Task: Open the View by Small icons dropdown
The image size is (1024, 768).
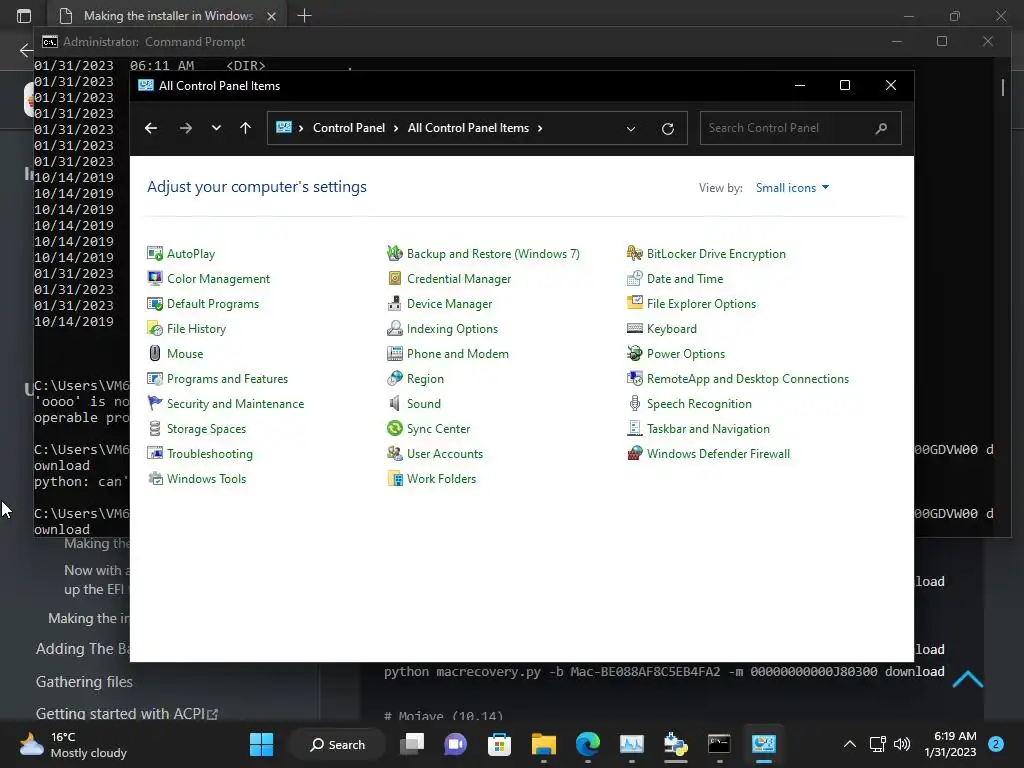Action: (x=792, y=188)
